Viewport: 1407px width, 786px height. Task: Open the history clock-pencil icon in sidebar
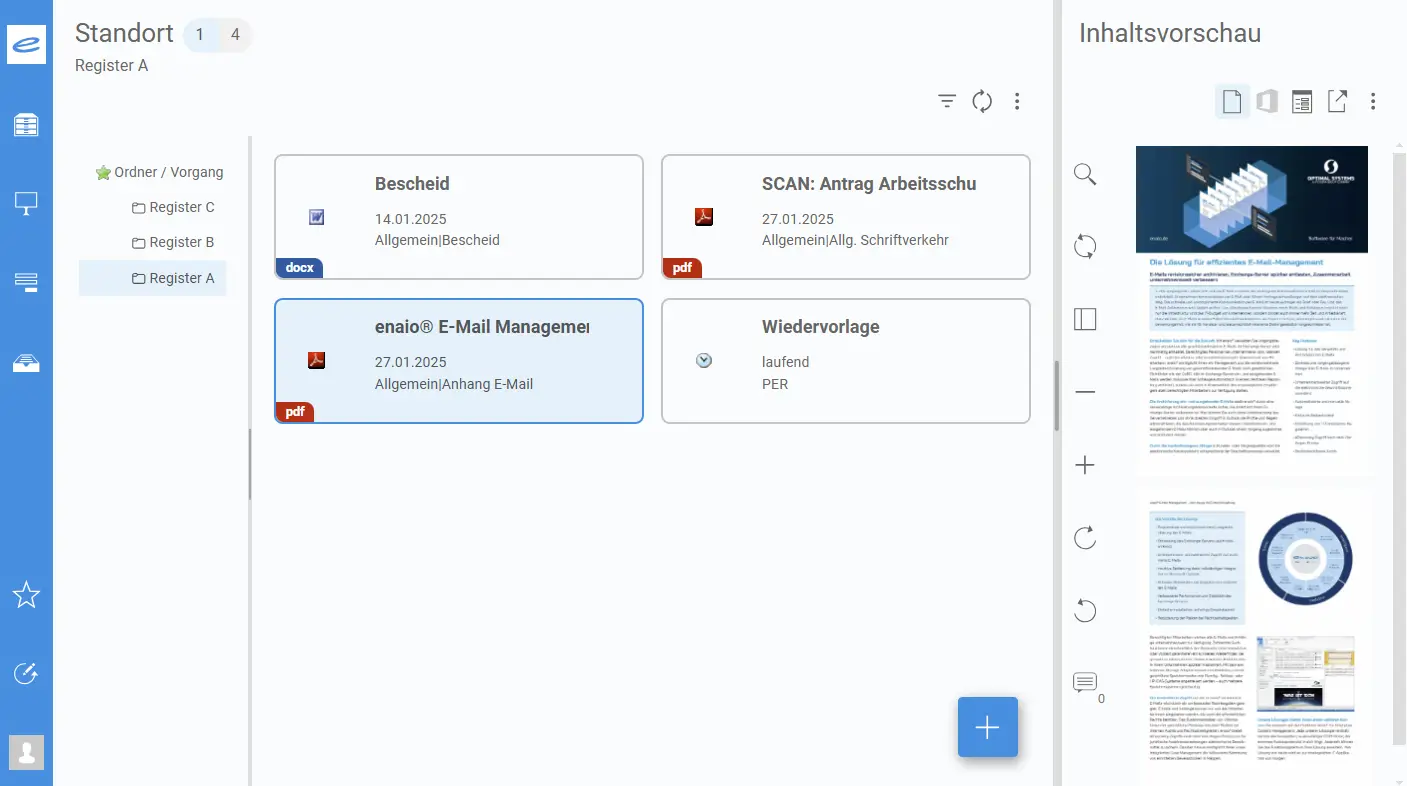pyautogui.click(x=26, y=673)
